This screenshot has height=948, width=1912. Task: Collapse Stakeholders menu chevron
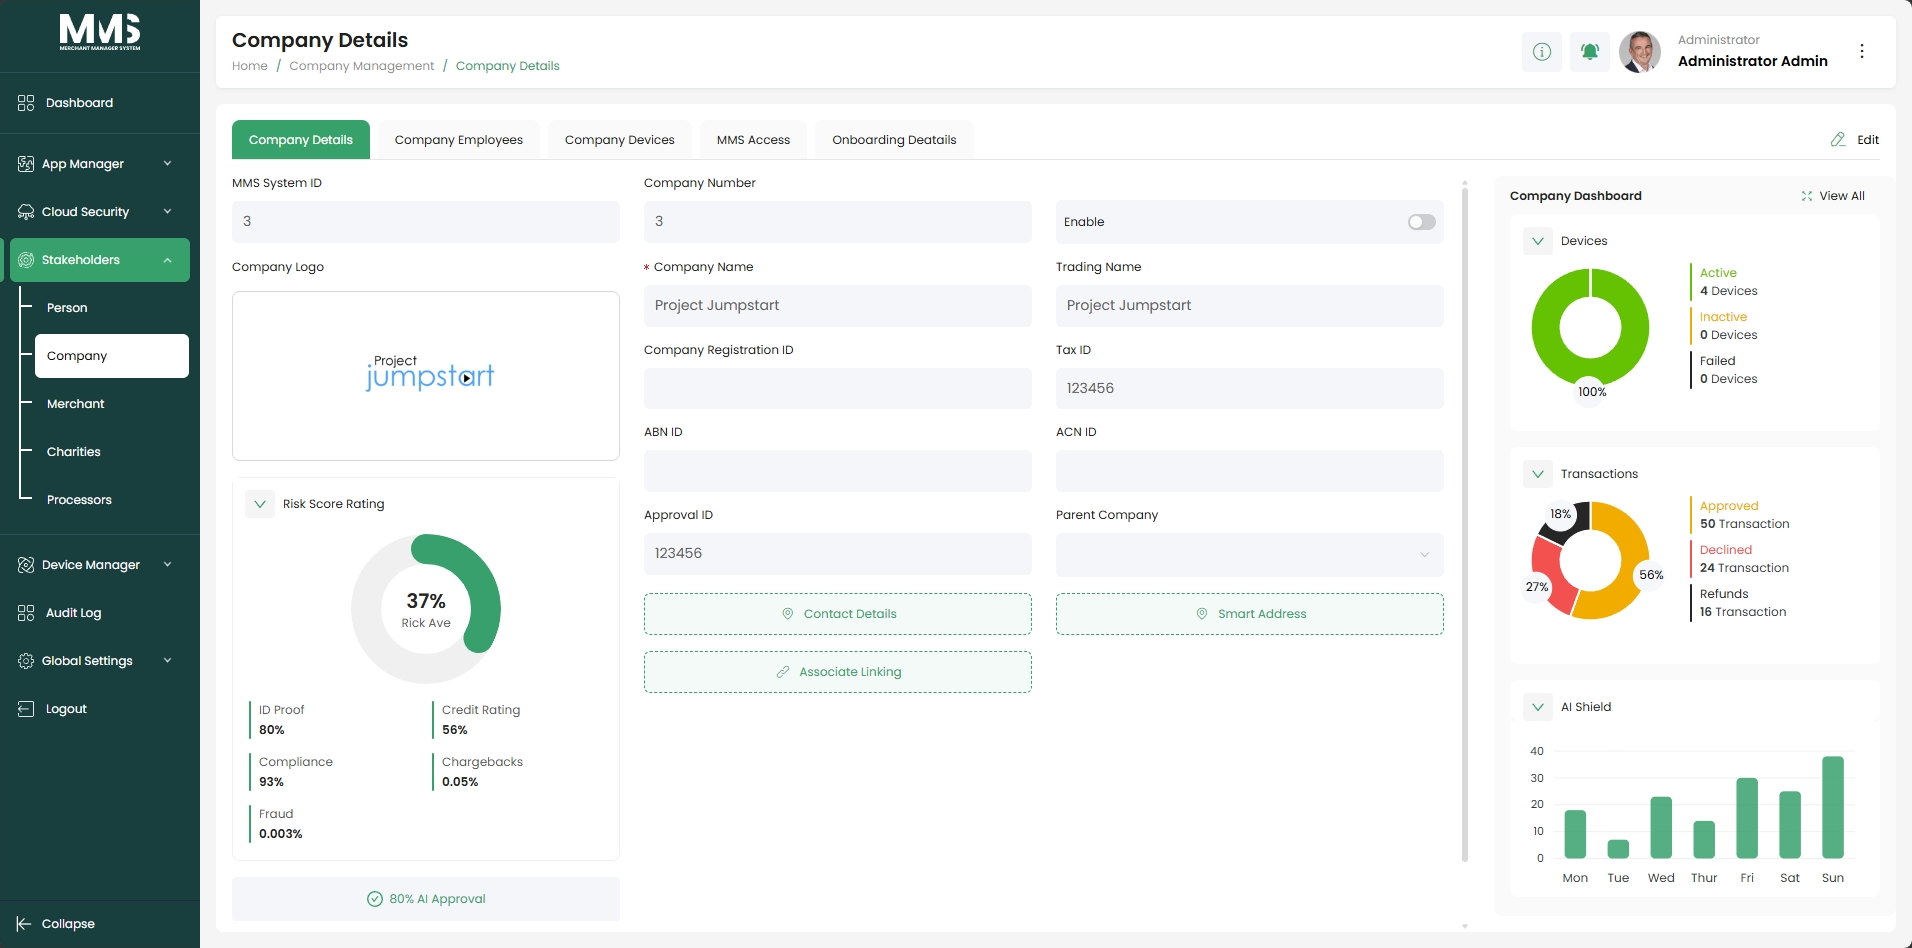click(x=167, y=260)
